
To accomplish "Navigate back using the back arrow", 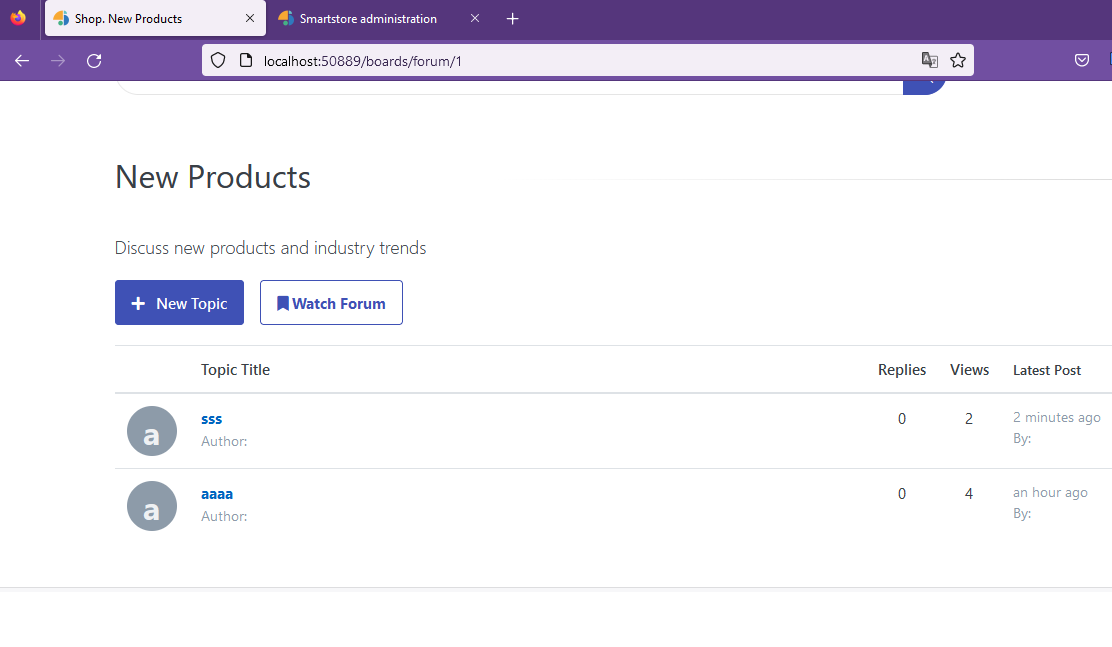I will 21,60.
